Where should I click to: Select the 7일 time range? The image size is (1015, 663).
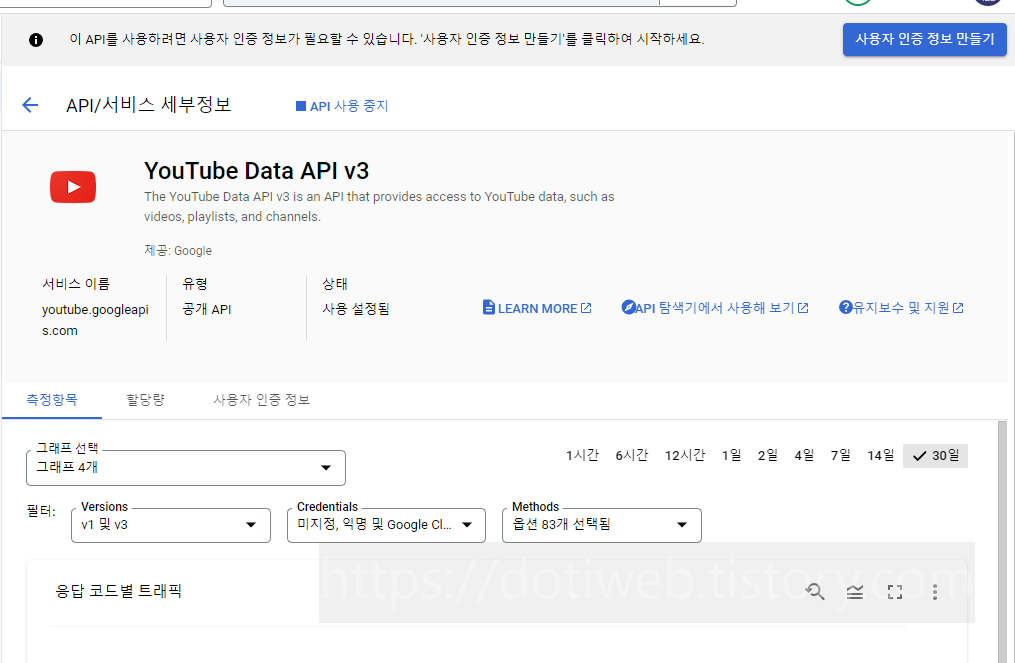pos(840,456)
